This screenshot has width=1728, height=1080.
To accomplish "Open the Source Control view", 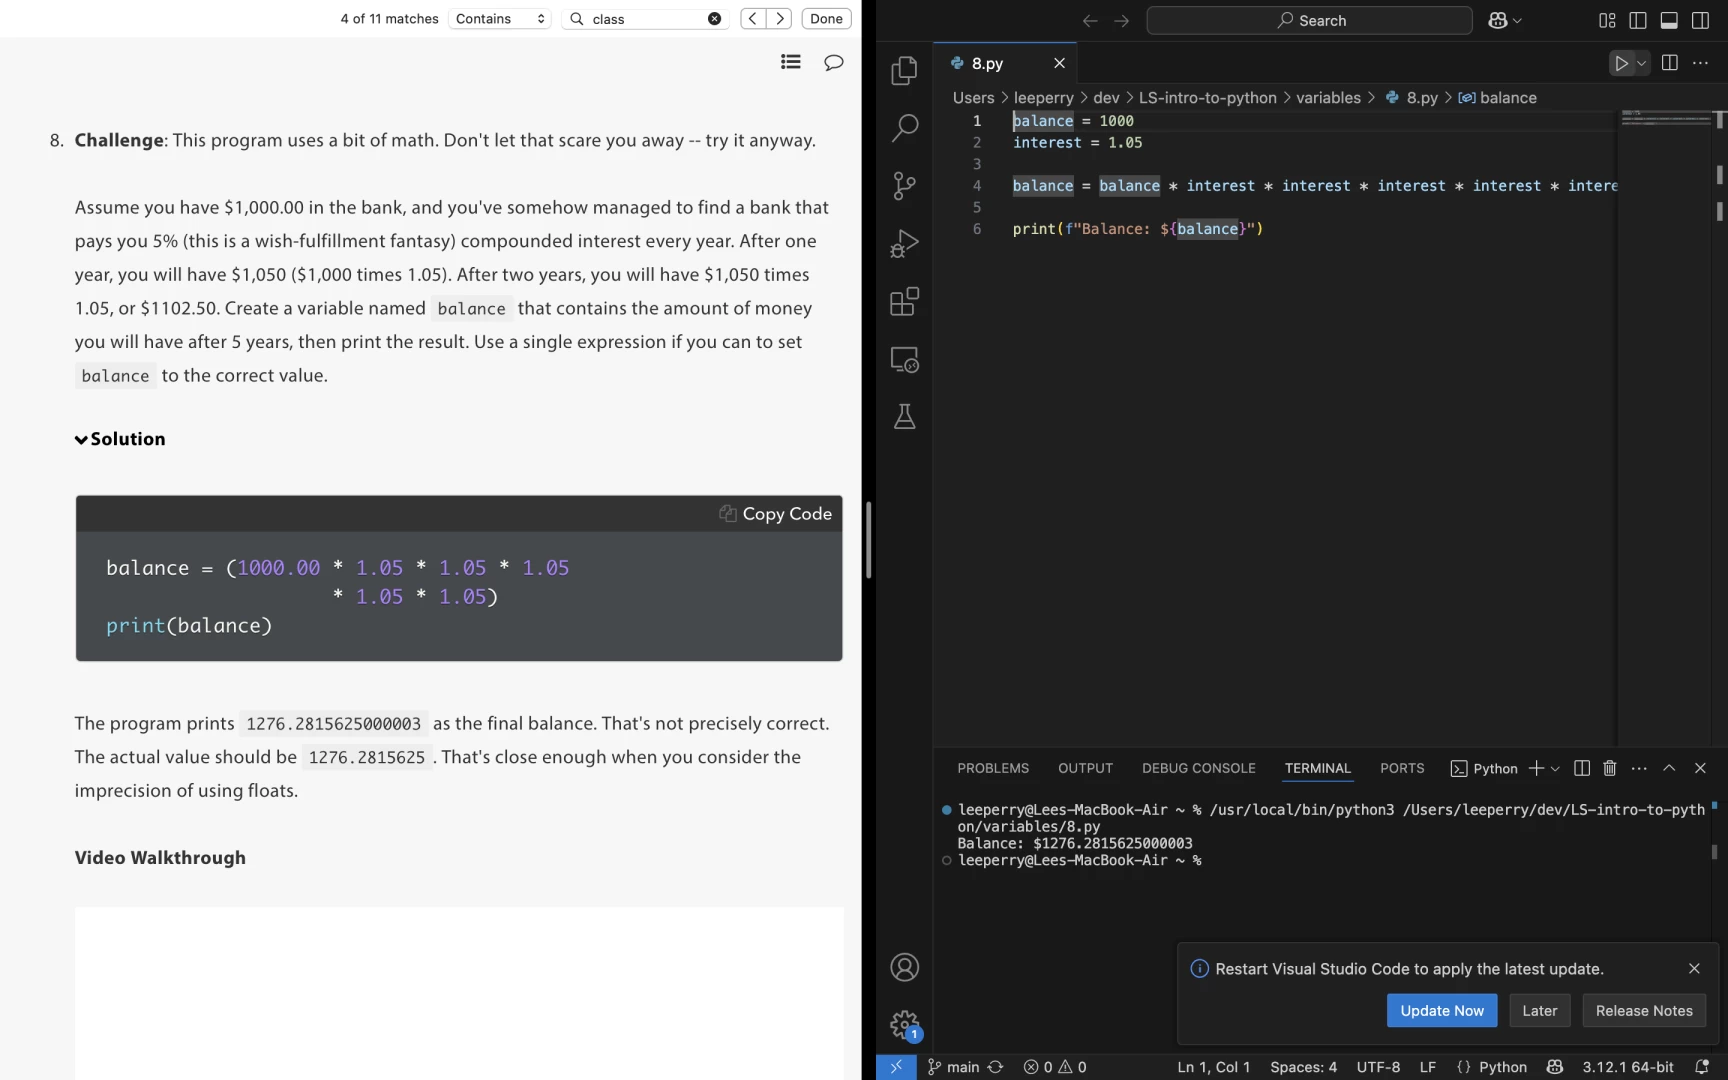I will 904,186.
